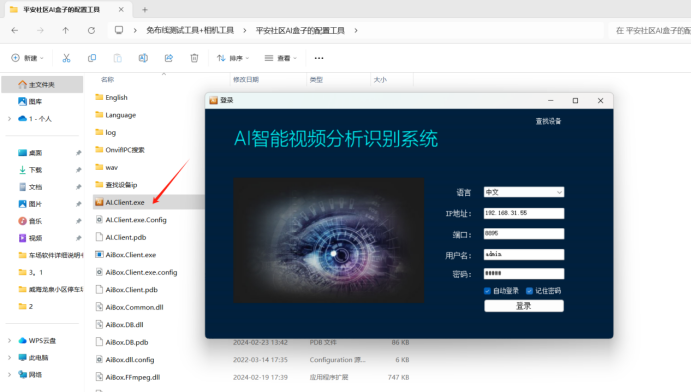Click the 用户名 username field
691x392 pixels.
click(x=524, y=254)
